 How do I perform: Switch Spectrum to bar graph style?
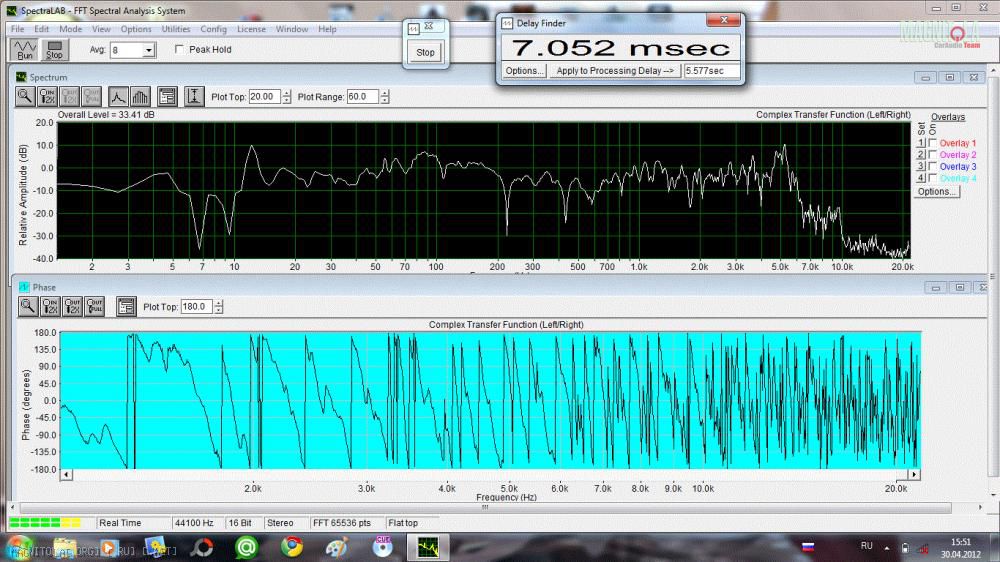coord(140,96)
